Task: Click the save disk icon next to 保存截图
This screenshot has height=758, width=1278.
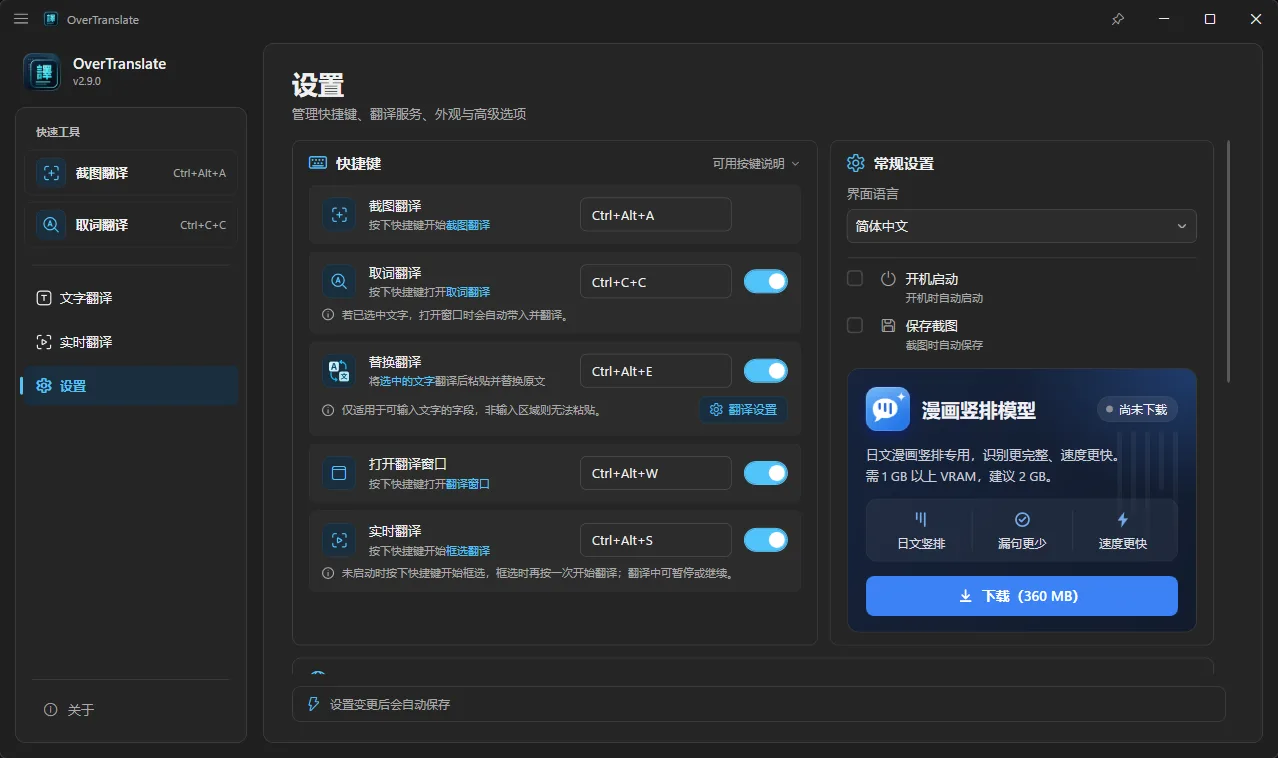Action: (888, 326)
